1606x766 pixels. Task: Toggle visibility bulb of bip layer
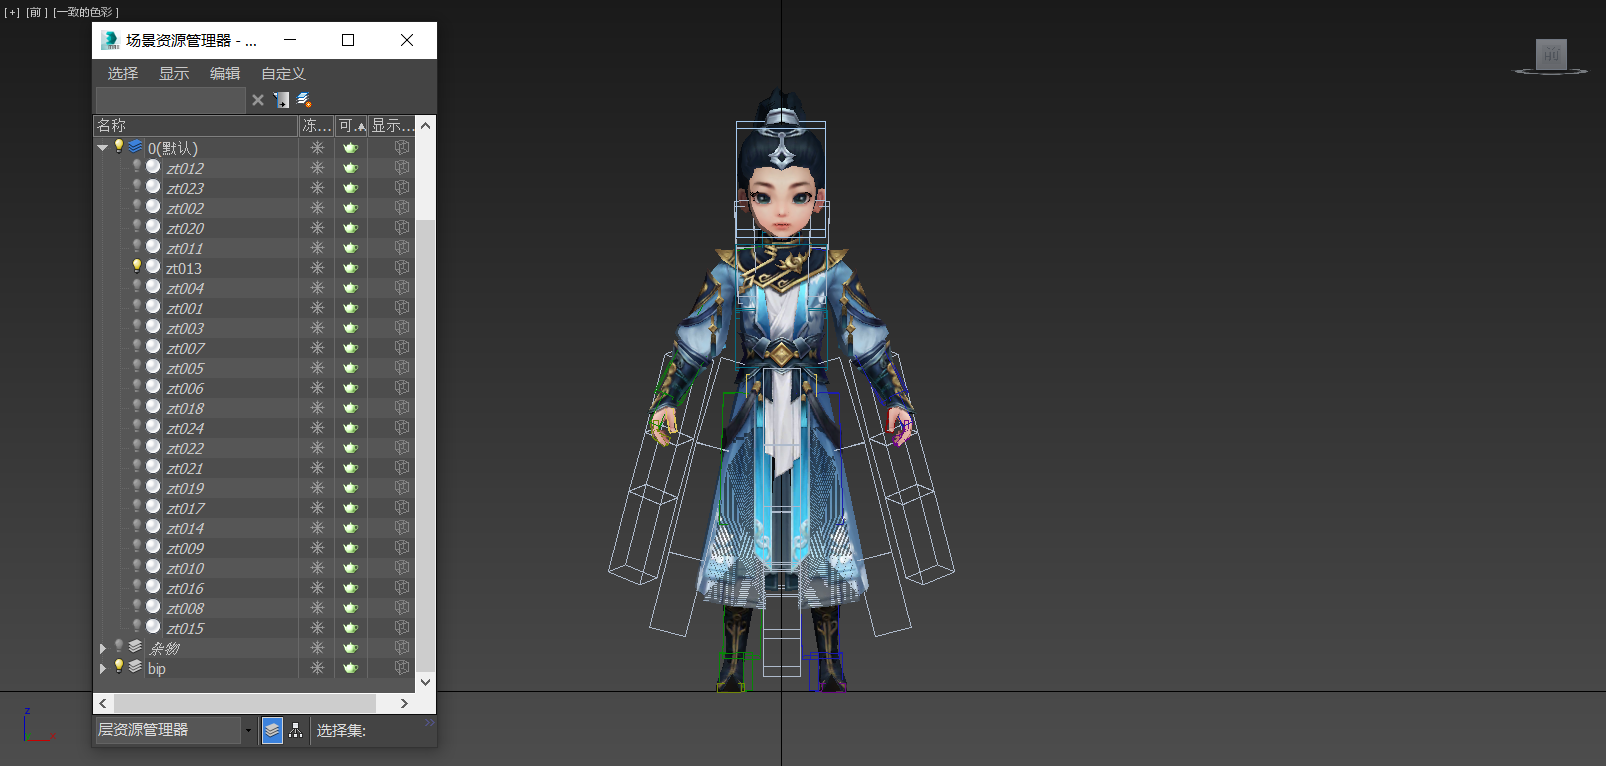click(119, 666)
